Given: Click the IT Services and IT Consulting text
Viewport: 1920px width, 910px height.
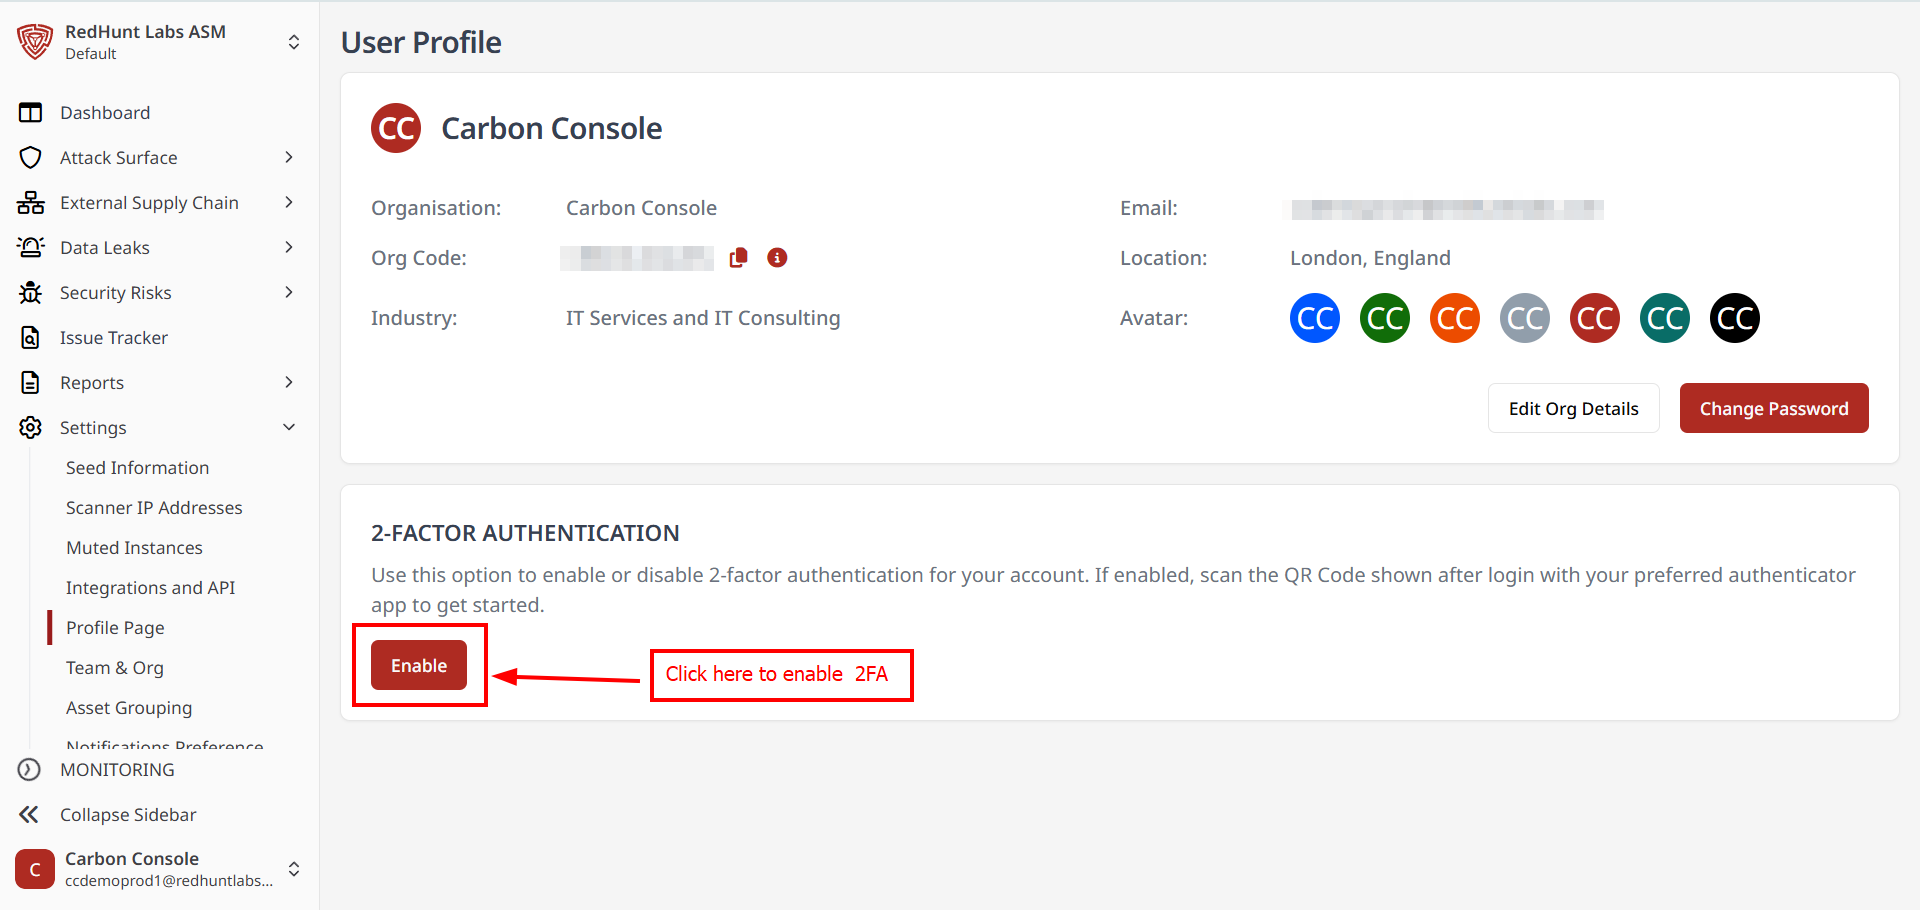Looking at the screenshot, I should click(x=703, y=318).
